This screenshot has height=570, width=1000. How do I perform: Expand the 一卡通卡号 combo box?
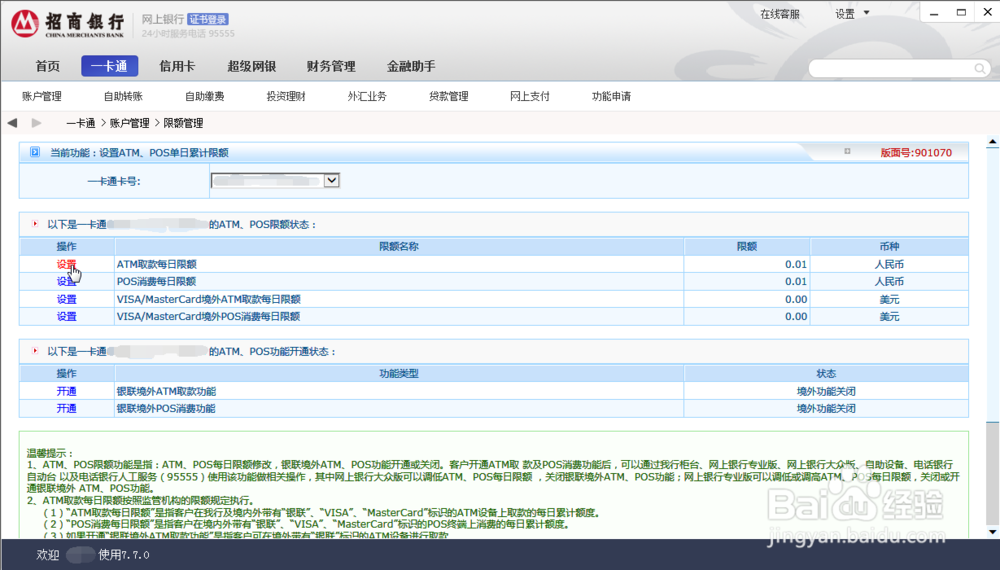tap(331, 180)
